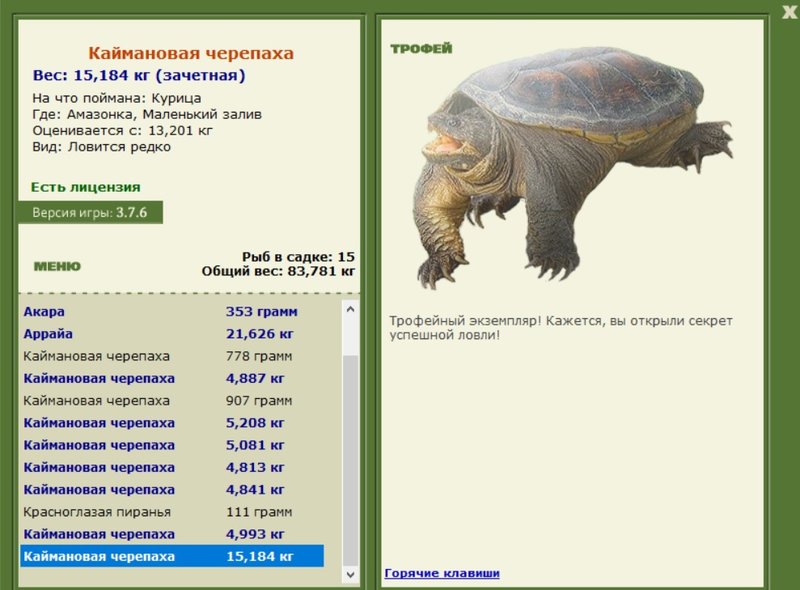Image resolution: width=800 pixels, height=590 pixels.
Task: Select Каймановая черепаха 4,813 кг row
Action: 172,468
